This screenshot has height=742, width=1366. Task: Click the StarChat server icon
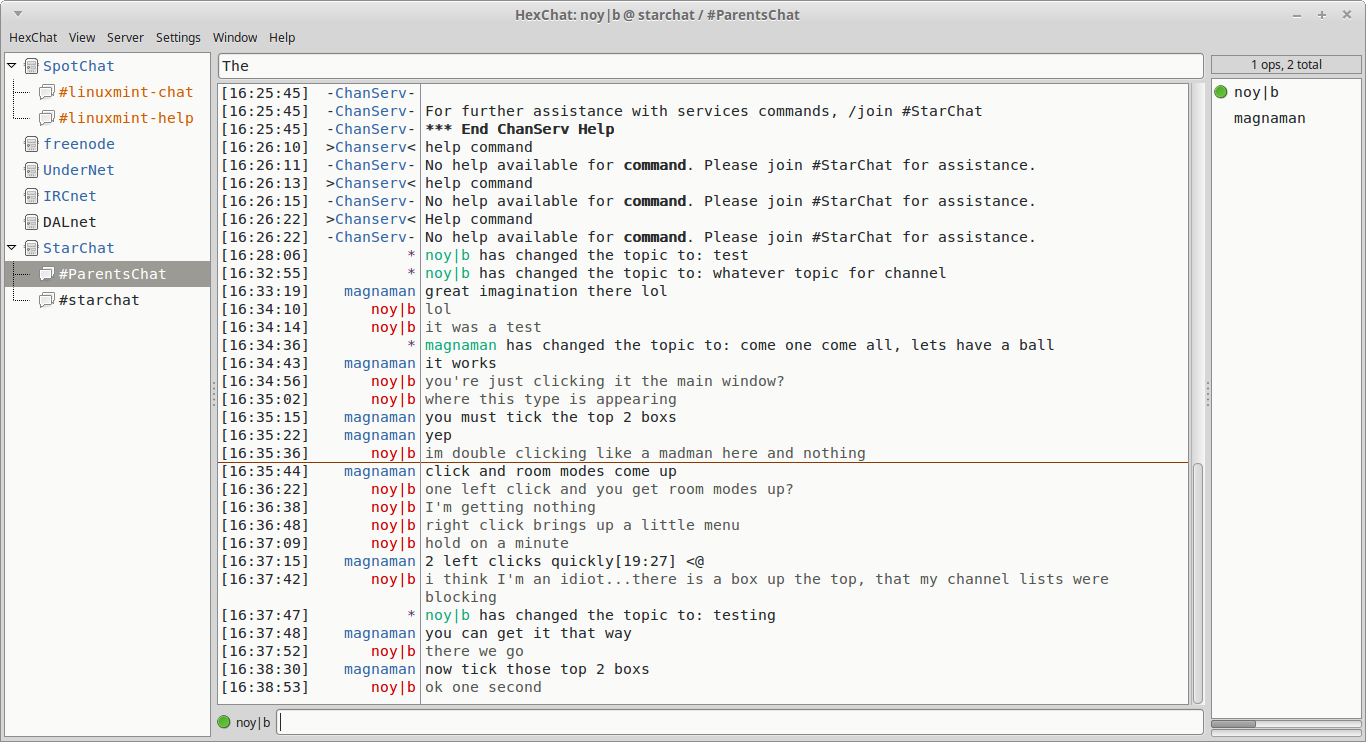coord(31,248)
